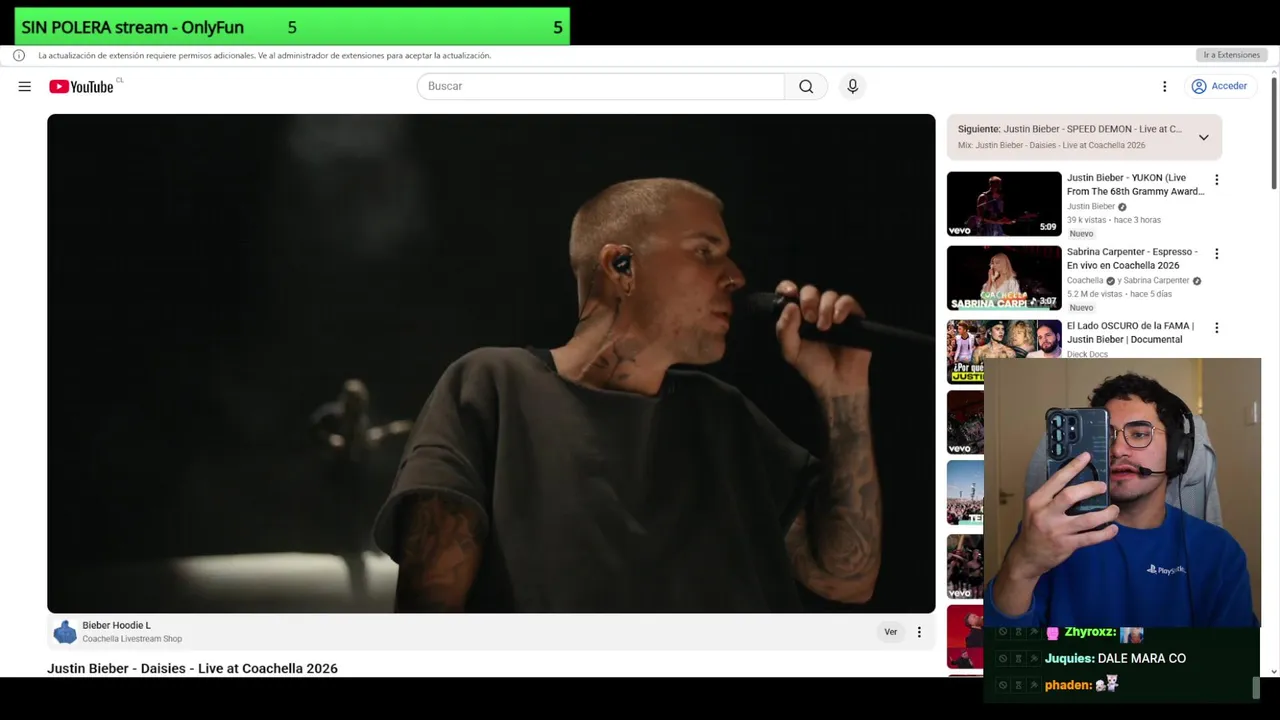The height and width of the screenshot is (720, 1280).
Task: Click the Justin Bieber channel name under YUKON
Action: (x=1090, y=207)
